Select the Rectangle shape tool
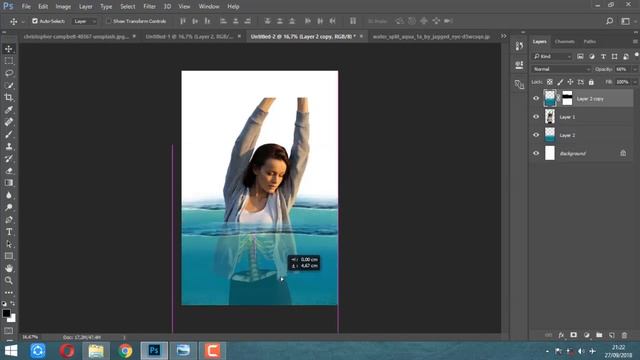 (x=9, y=256)
